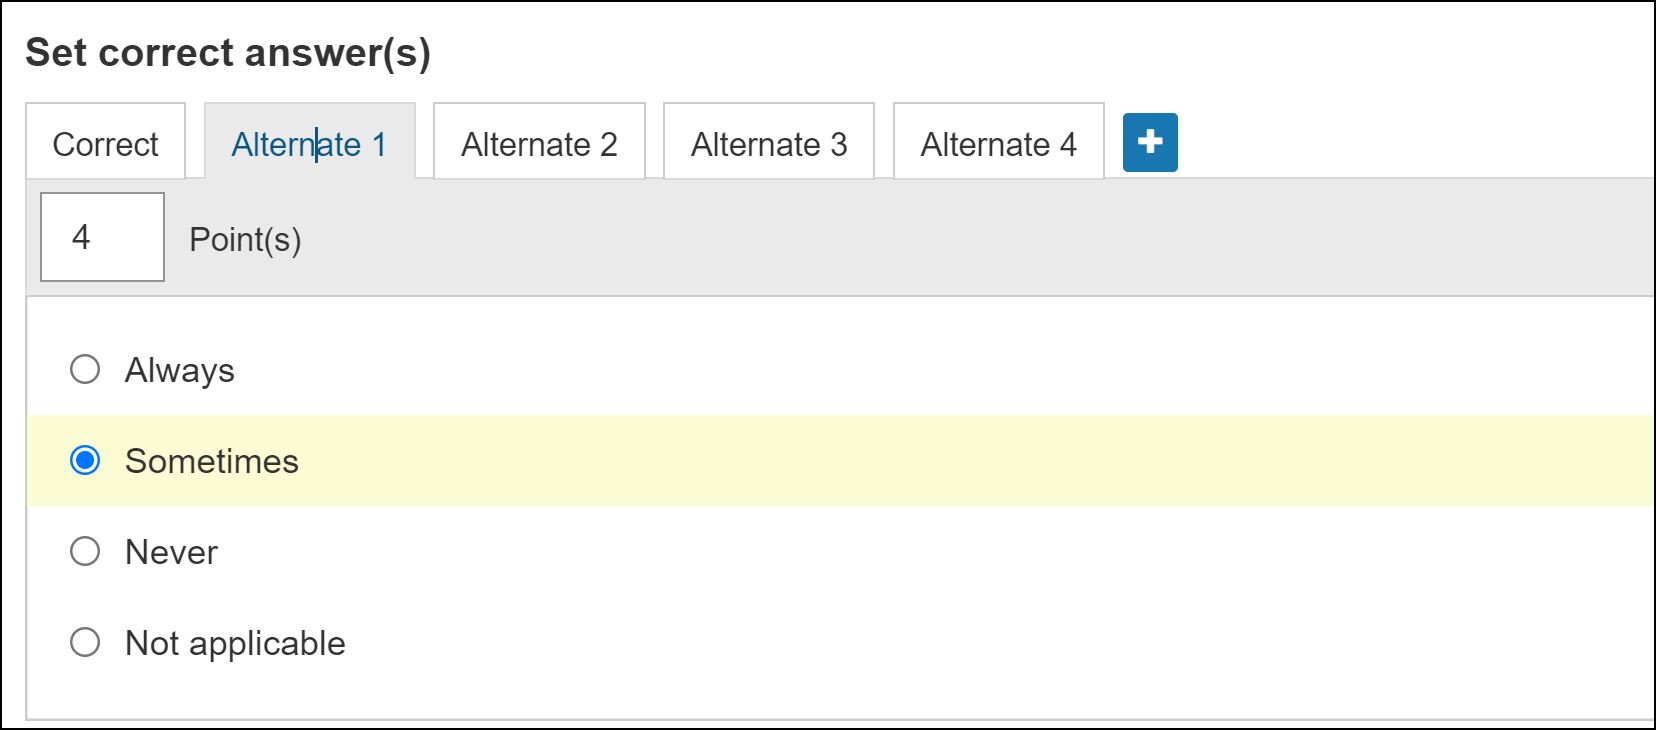
Task: Switch to the Correct tab
Action: click(x=105, y=144)
